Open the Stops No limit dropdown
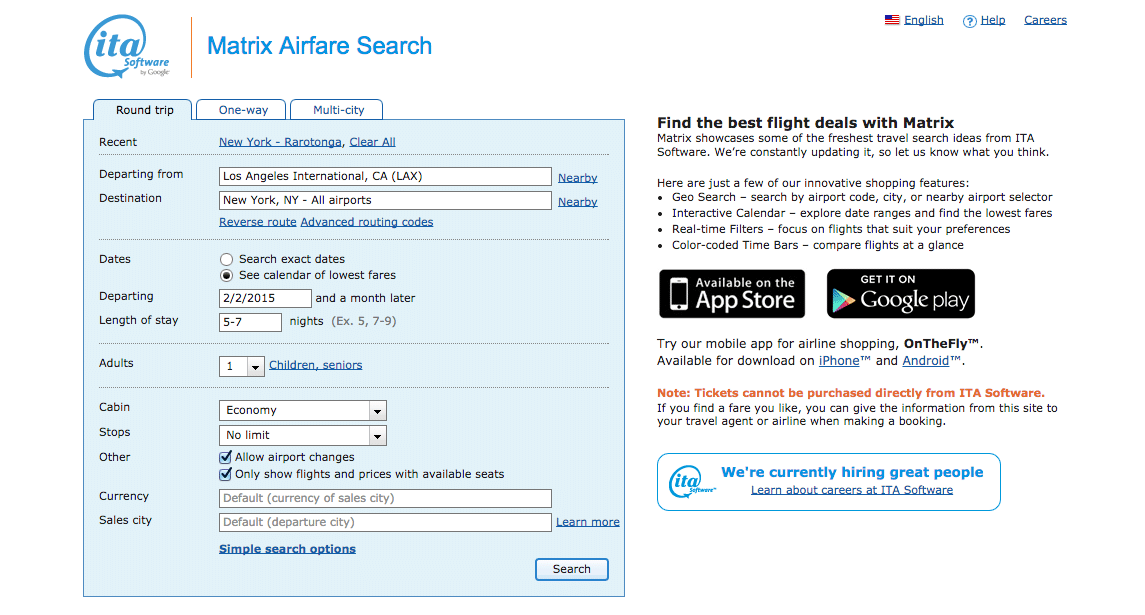Viewport: 1145px width, 615px height. pyautogui.click(x=302, y=435)
